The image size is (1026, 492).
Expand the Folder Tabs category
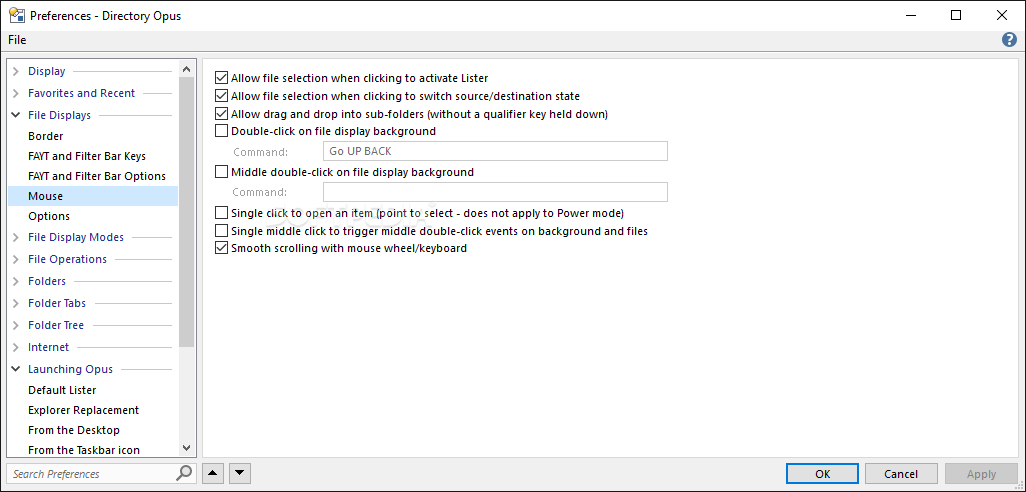pyautogui.click(x=16, y=304)
